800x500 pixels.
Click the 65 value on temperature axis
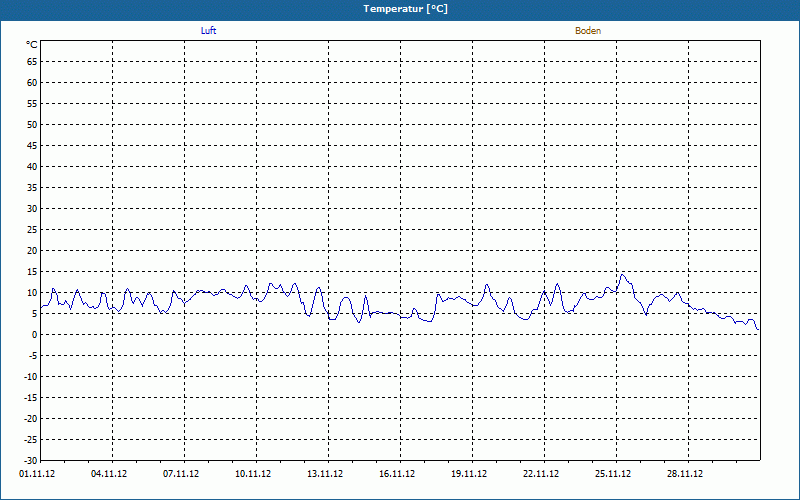(32, 62)
